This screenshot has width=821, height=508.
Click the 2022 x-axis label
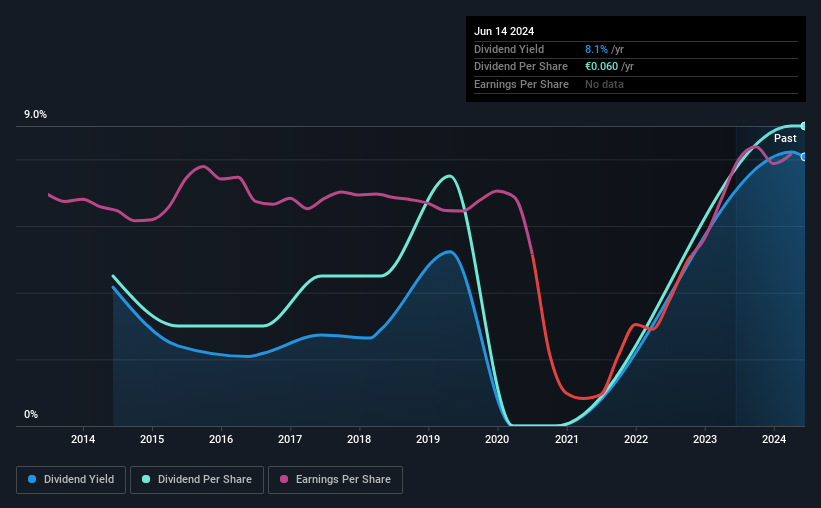[x=636, y=439]
